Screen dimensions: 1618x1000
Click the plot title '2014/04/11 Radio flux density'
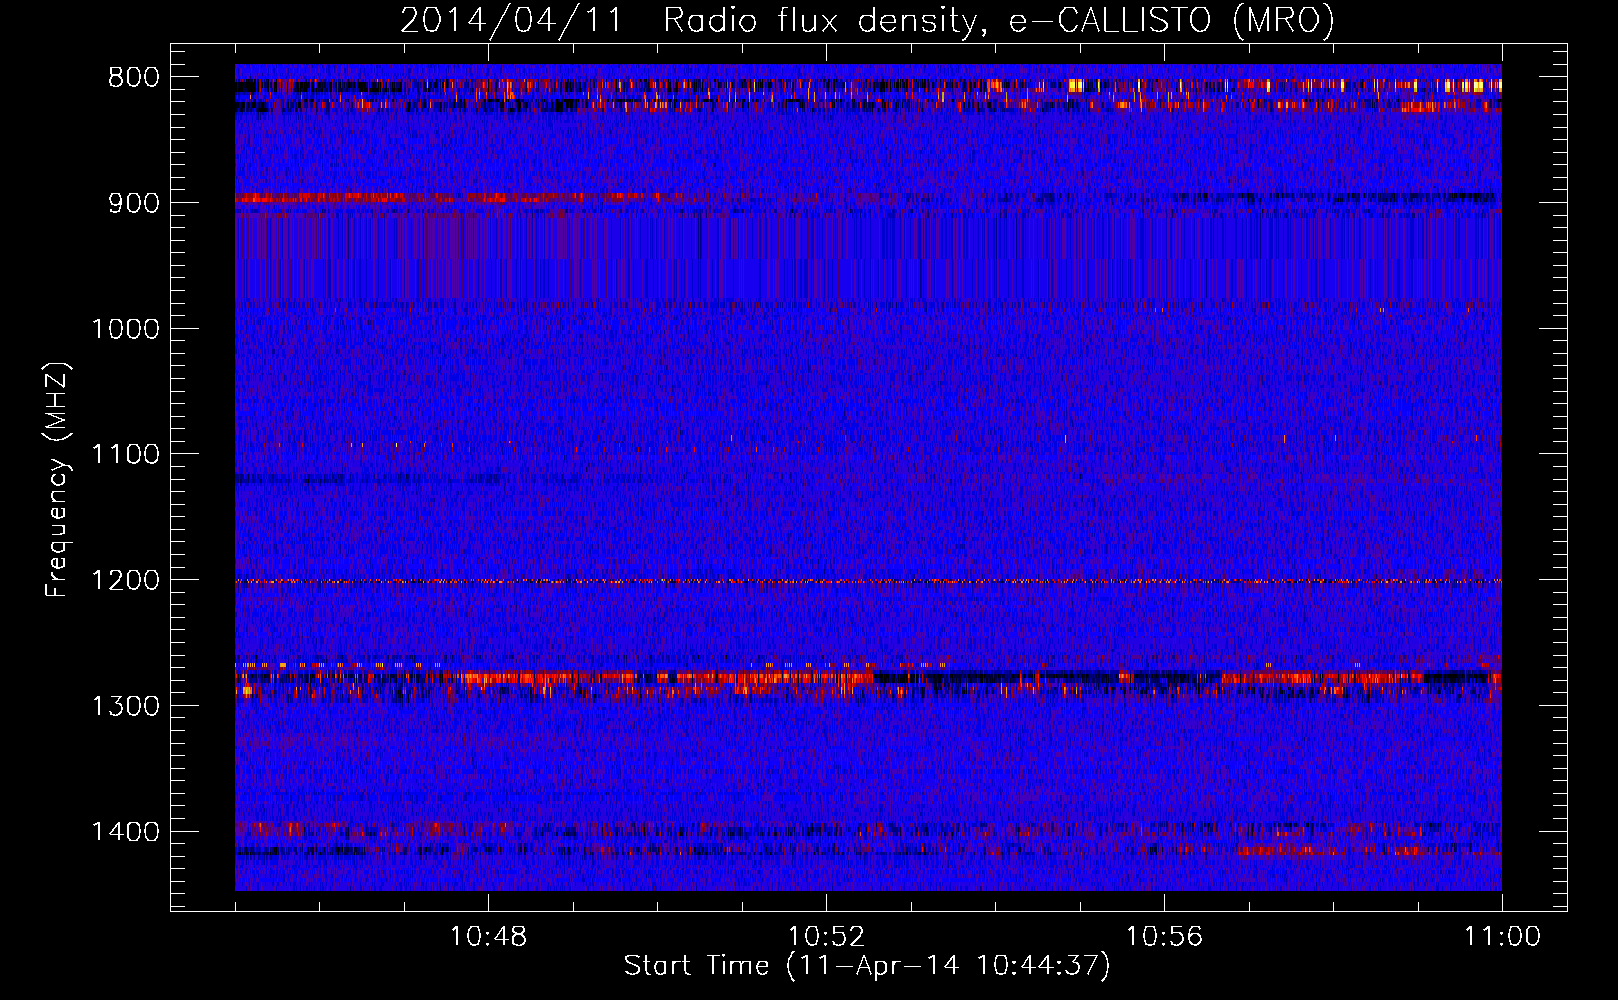[867, 19]
